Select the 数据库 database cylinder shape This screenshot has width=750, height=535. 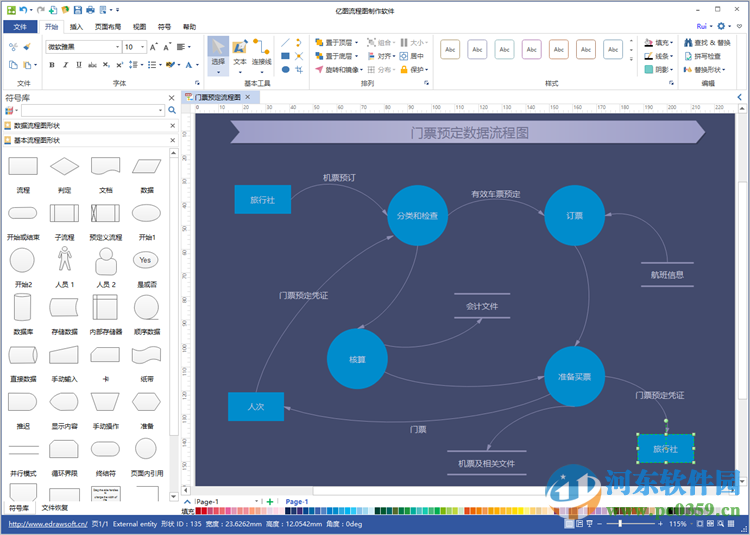click(23, 307)
